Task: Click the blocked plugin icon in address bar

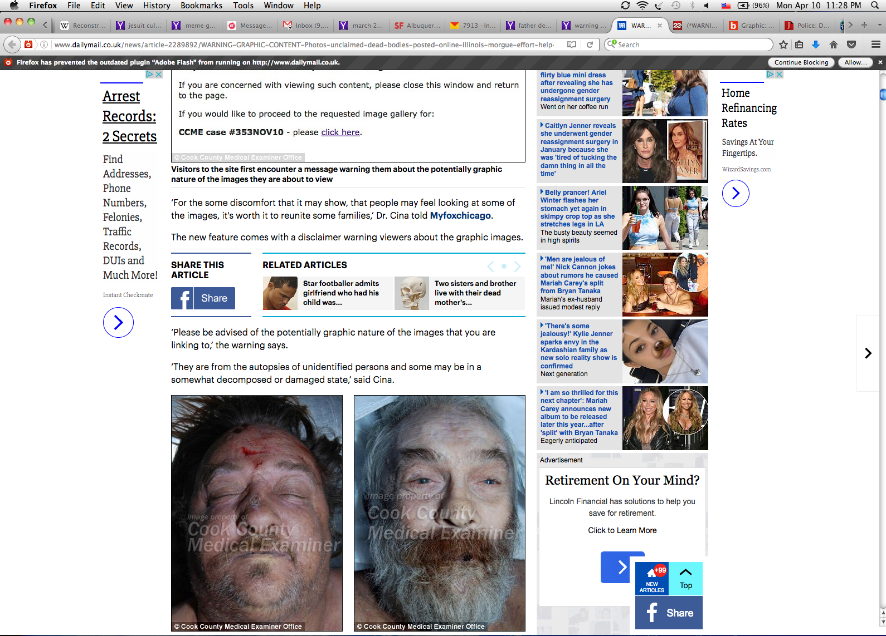Action: tap(28, 45)
